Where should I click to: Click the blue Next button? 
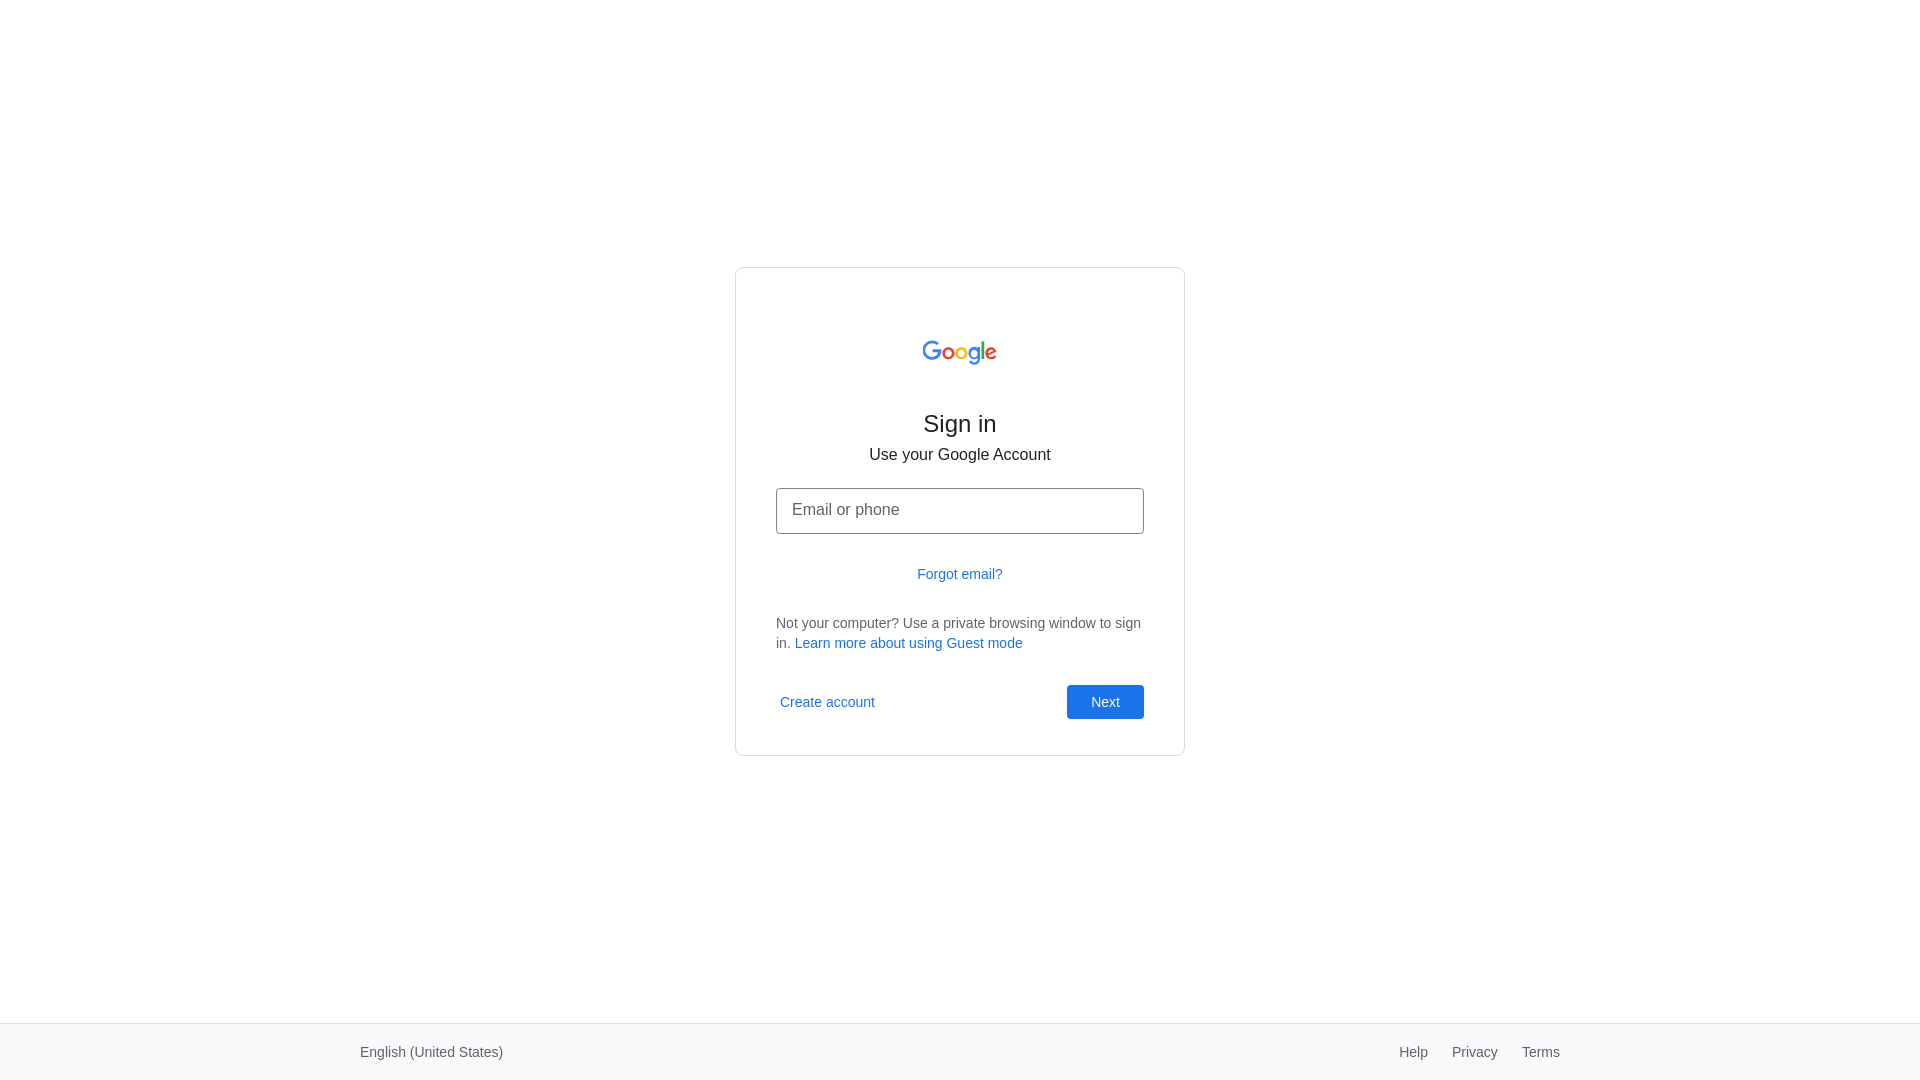coord(1105,702)
